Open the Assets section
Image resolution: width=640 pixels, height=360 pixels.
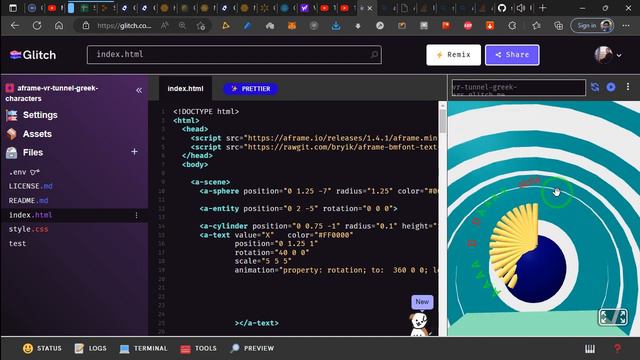pyautogui.click(x=37, y=134)
